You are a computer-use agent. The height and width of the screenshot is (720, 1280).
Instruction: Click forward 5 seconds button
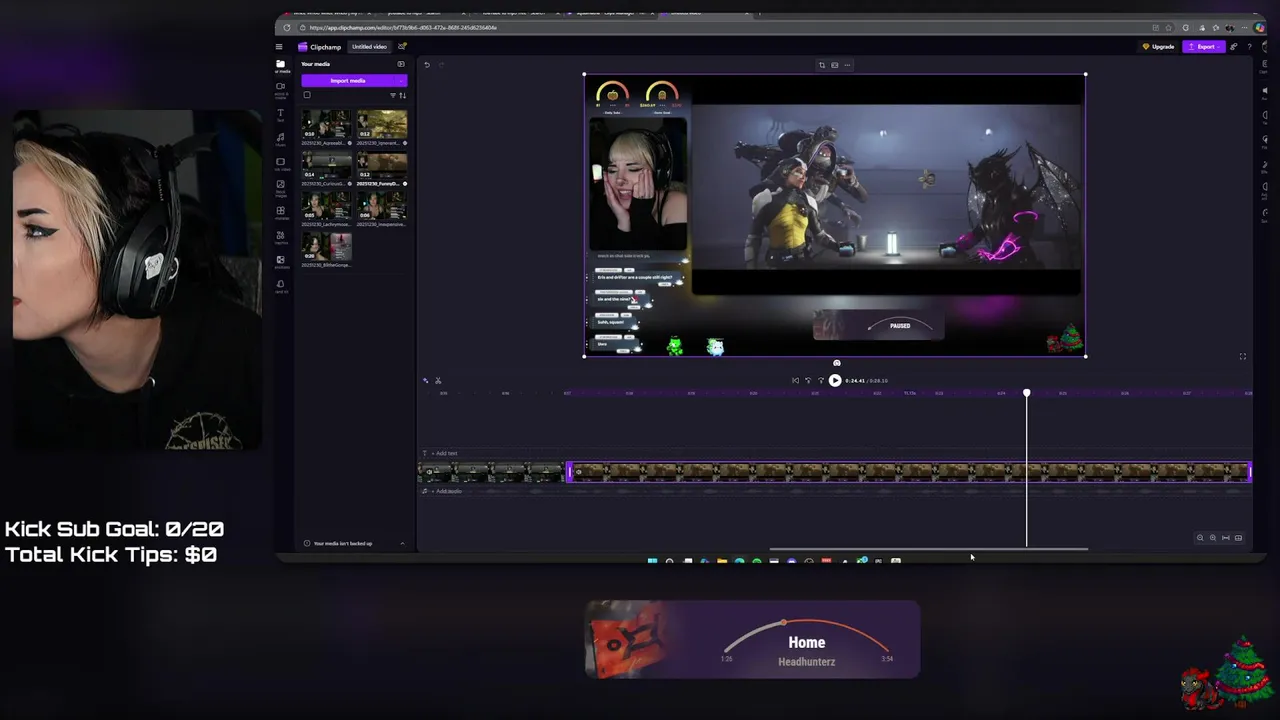point(821,380)
